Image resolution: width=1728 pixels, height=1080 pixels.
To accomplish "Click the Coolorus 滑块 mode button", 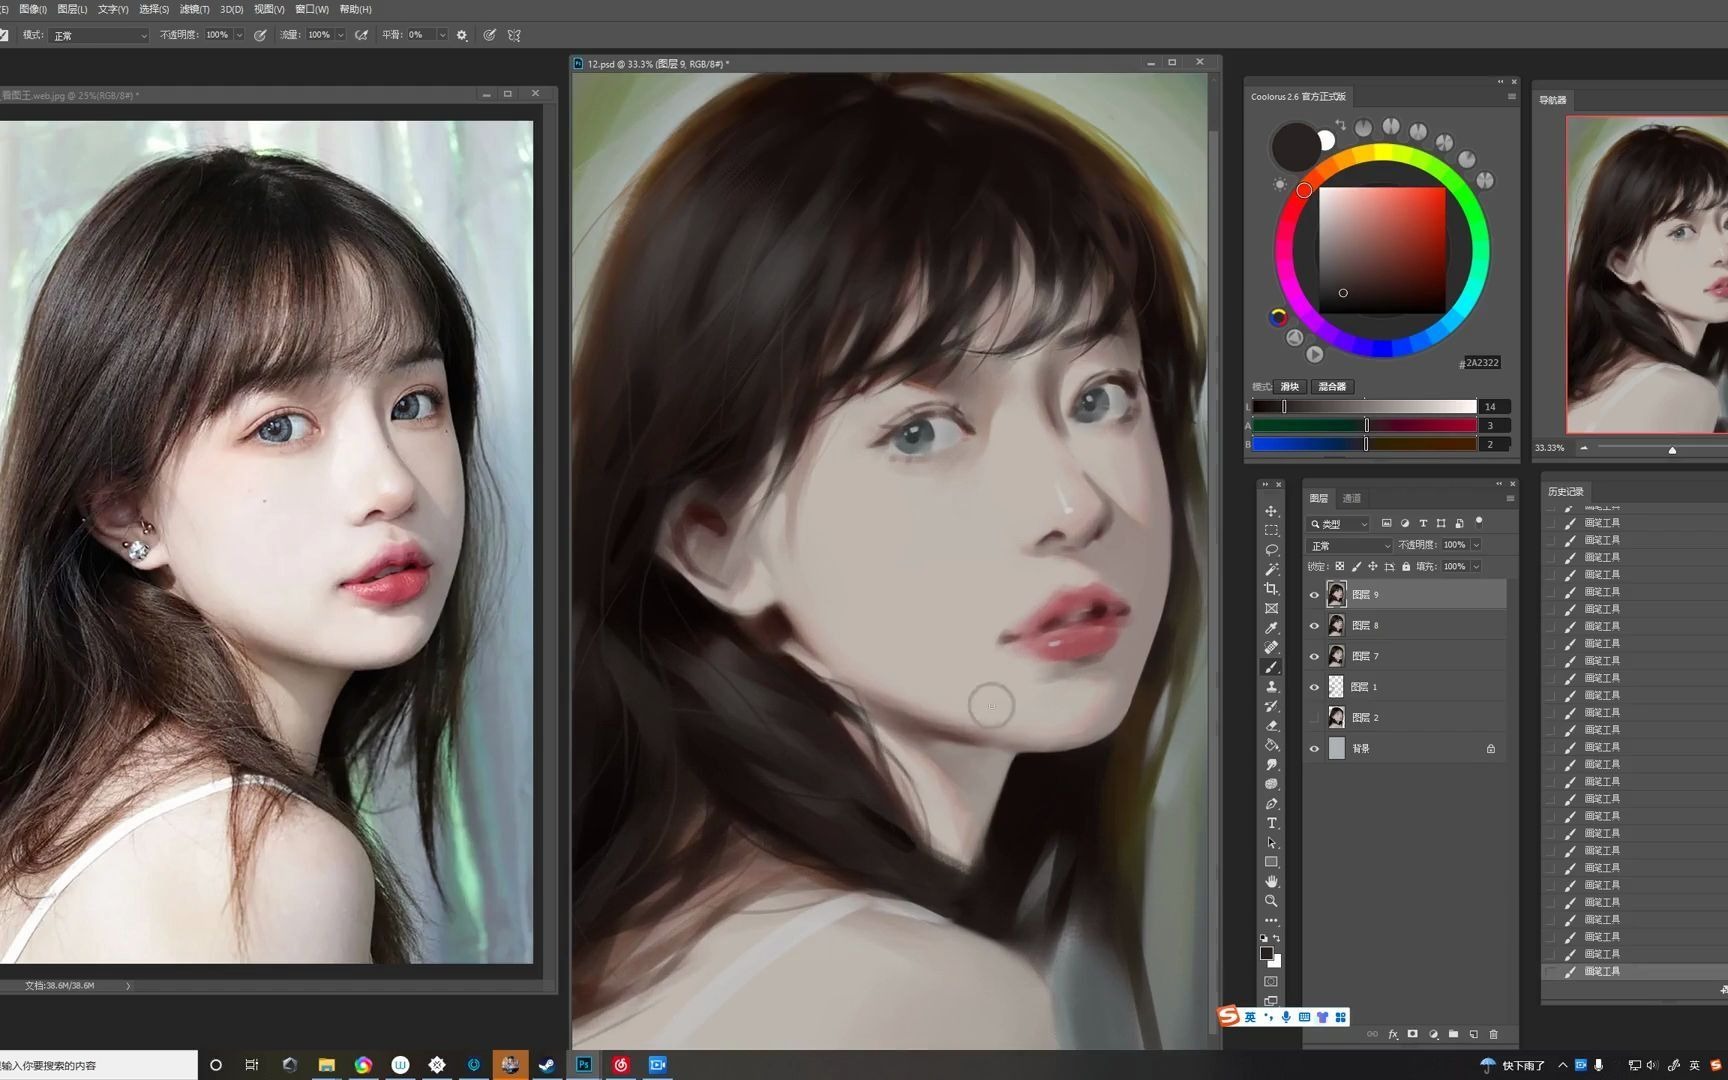I will pos(1290,386).
